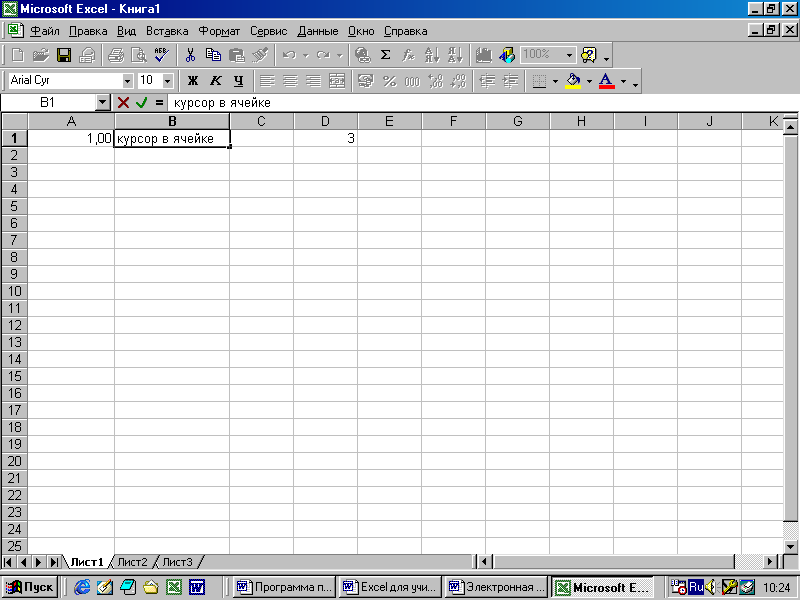Viewport: 800px width, 600px height.
Task: Switch to Лист3 sheet tab
Action: (177, 562)
